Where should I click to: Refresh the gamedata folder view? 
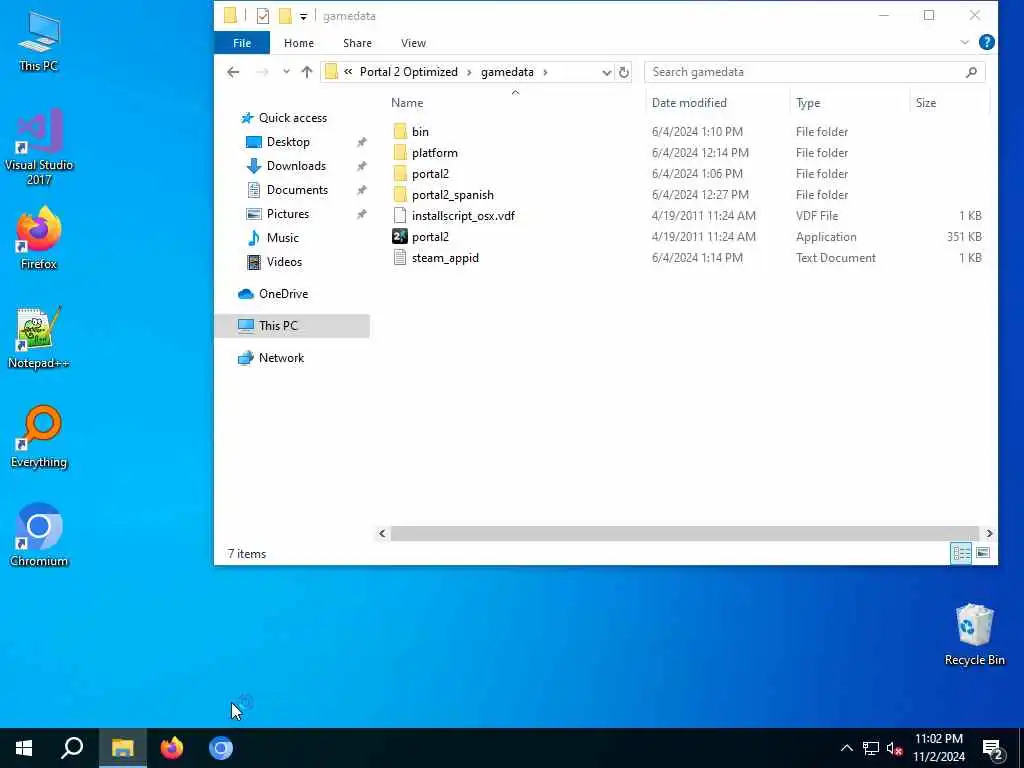coord(624,72)
